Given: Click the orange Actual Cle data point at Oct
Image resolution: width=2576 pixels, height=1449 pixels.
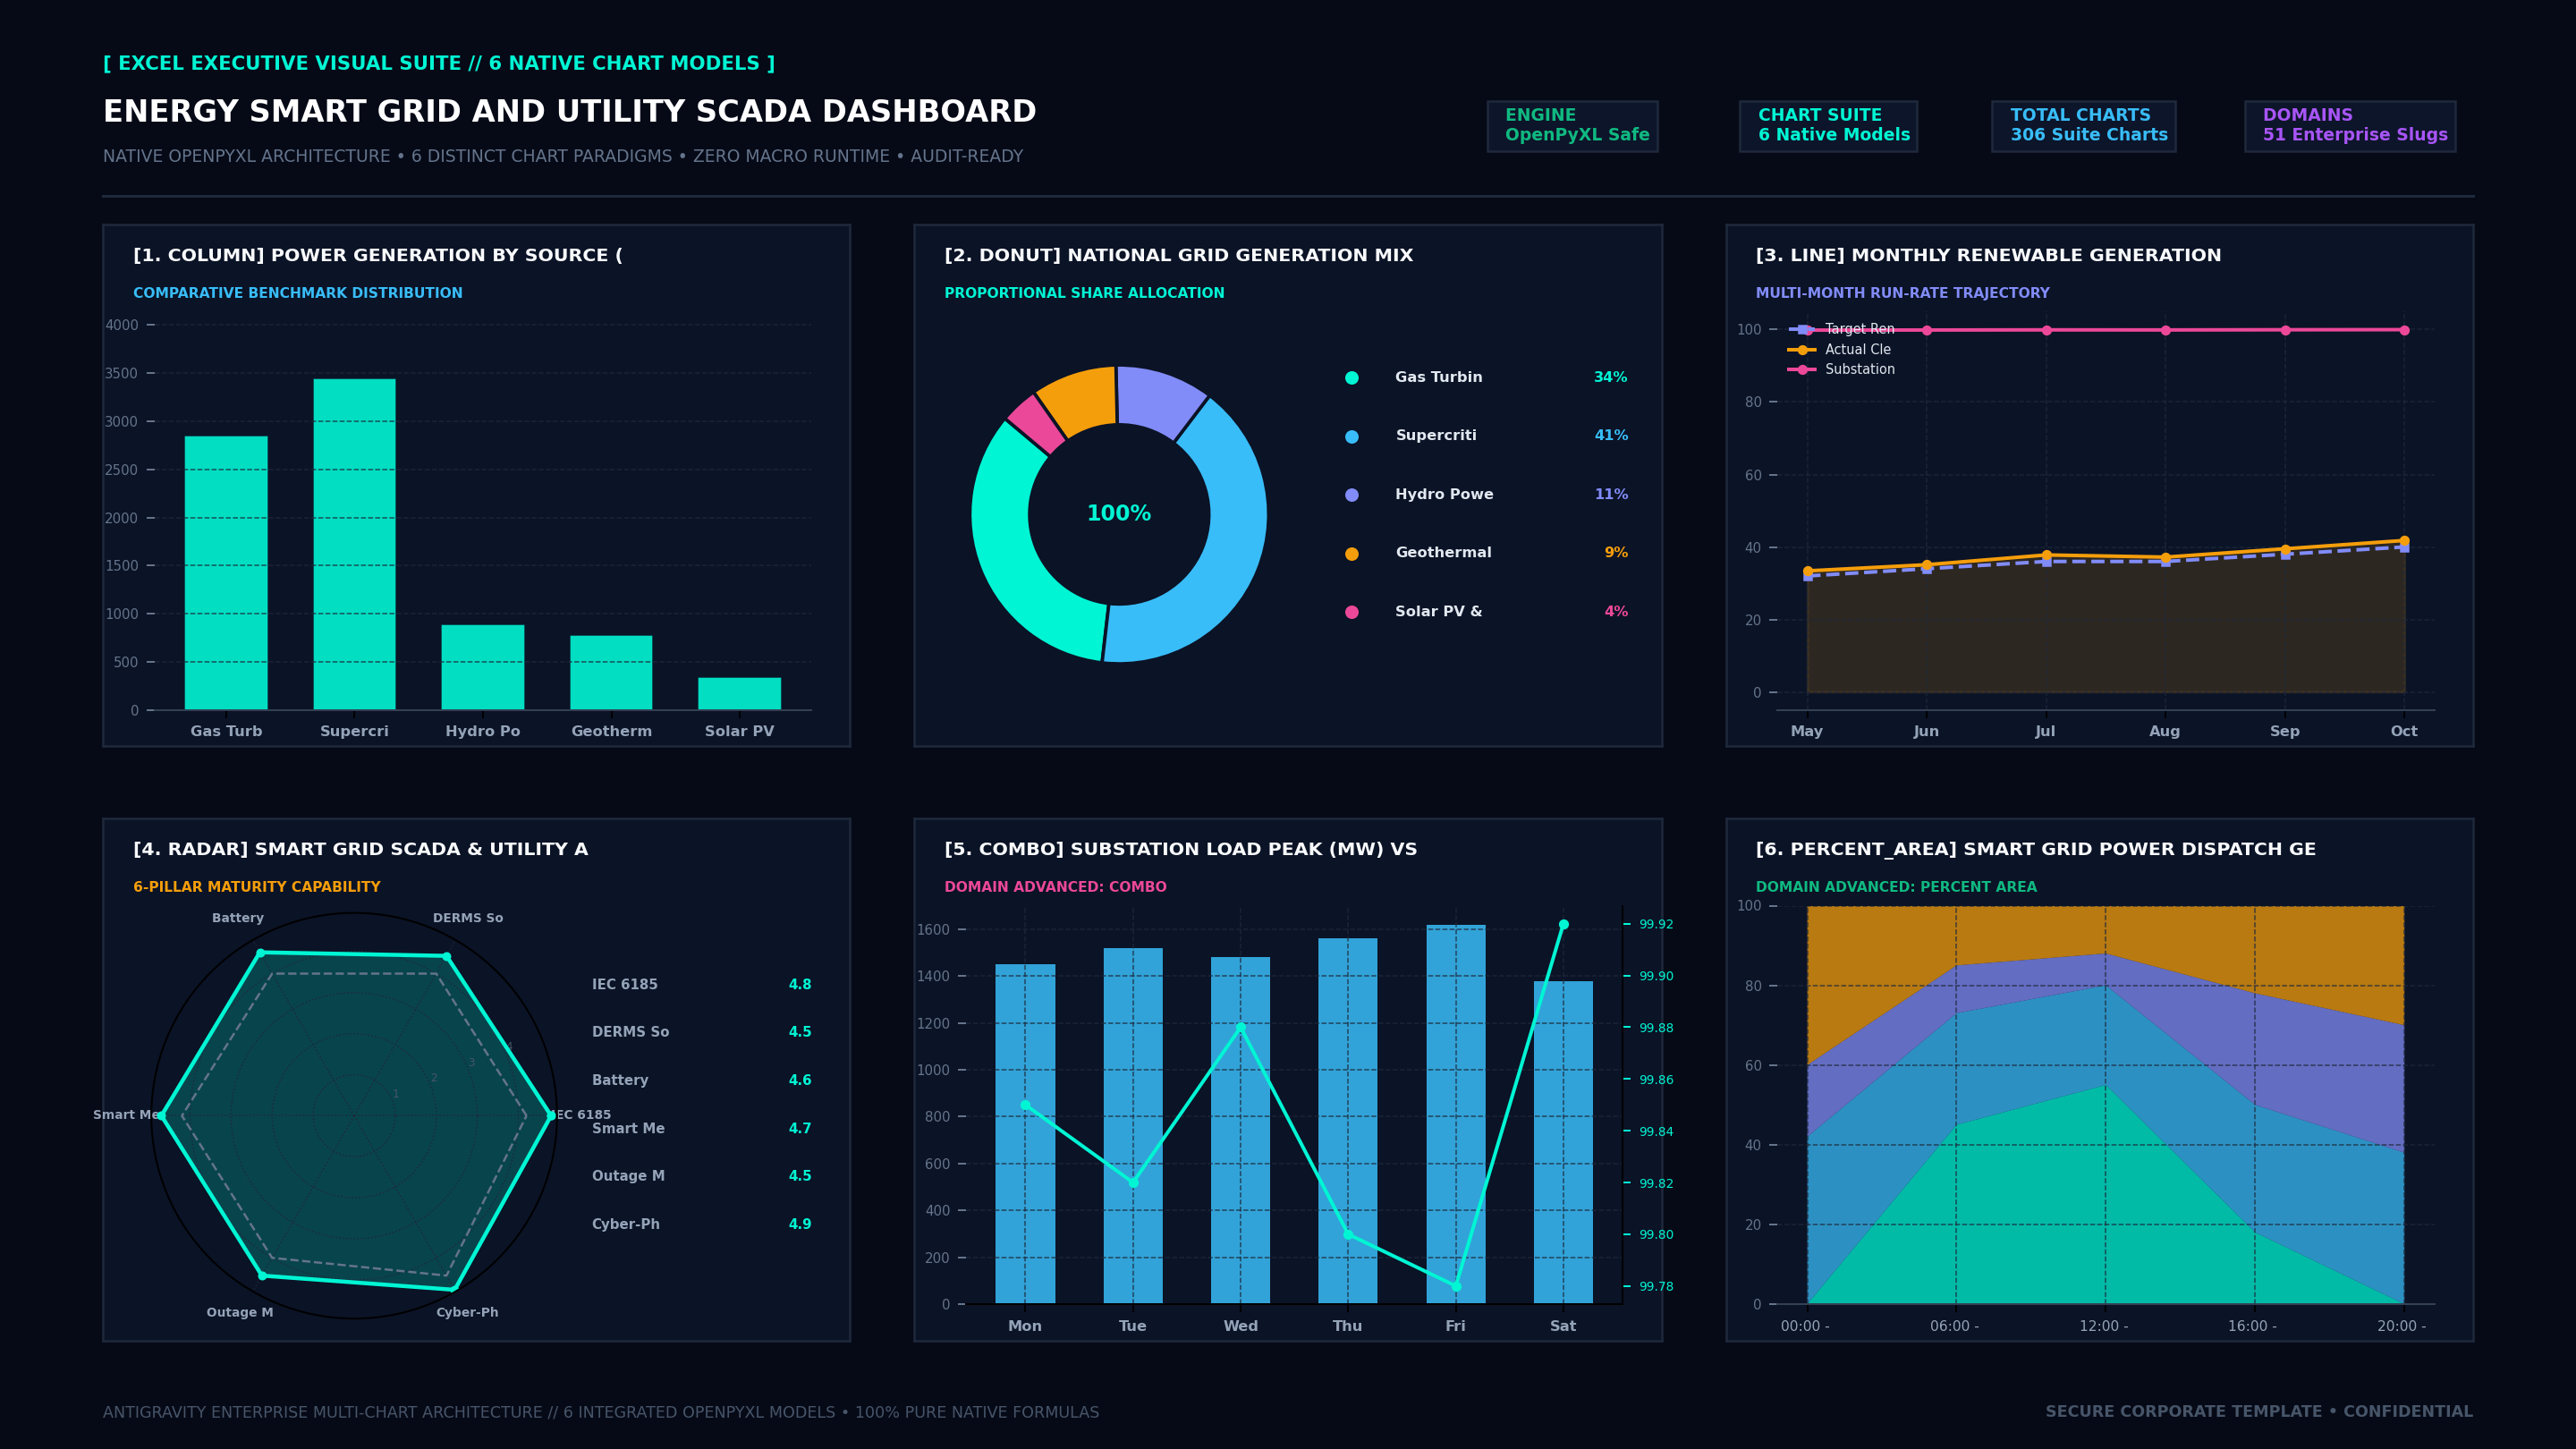Looking at the screenshot, I should 2404,541.
